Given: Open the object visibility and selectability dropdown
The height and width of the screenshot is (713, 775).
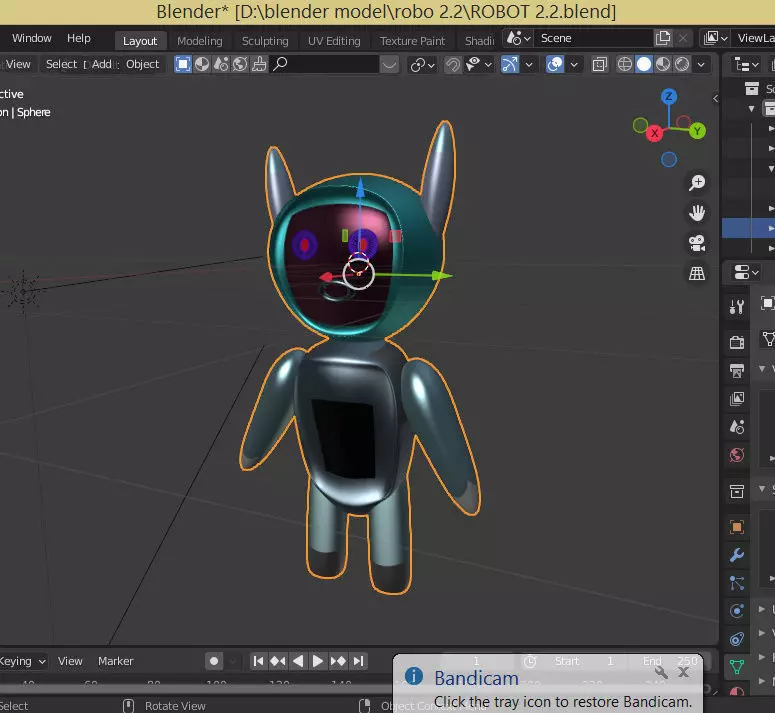Looking at the screenshot, I should (x=479, y=64).
